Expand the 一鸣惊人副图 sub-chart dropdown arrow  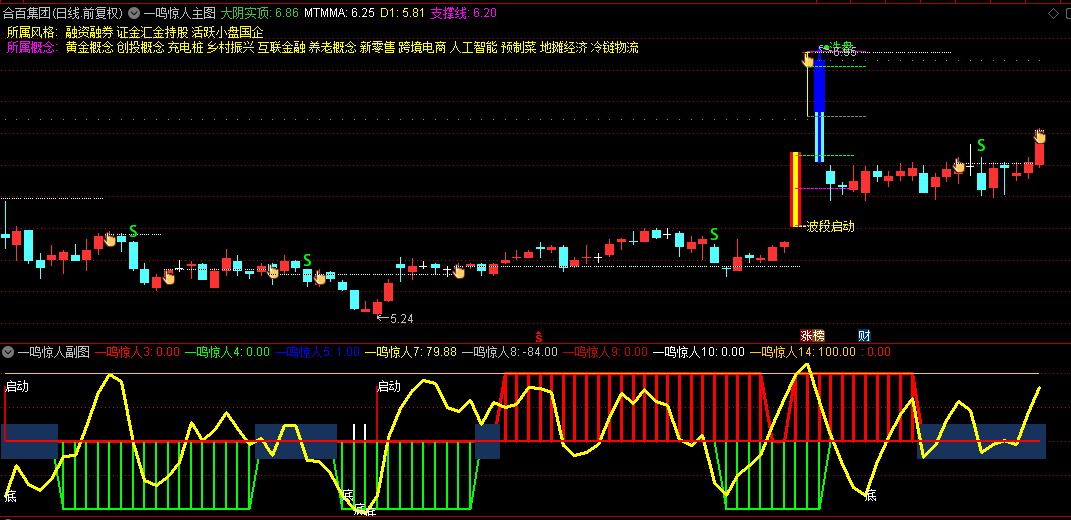click(8, 353)
